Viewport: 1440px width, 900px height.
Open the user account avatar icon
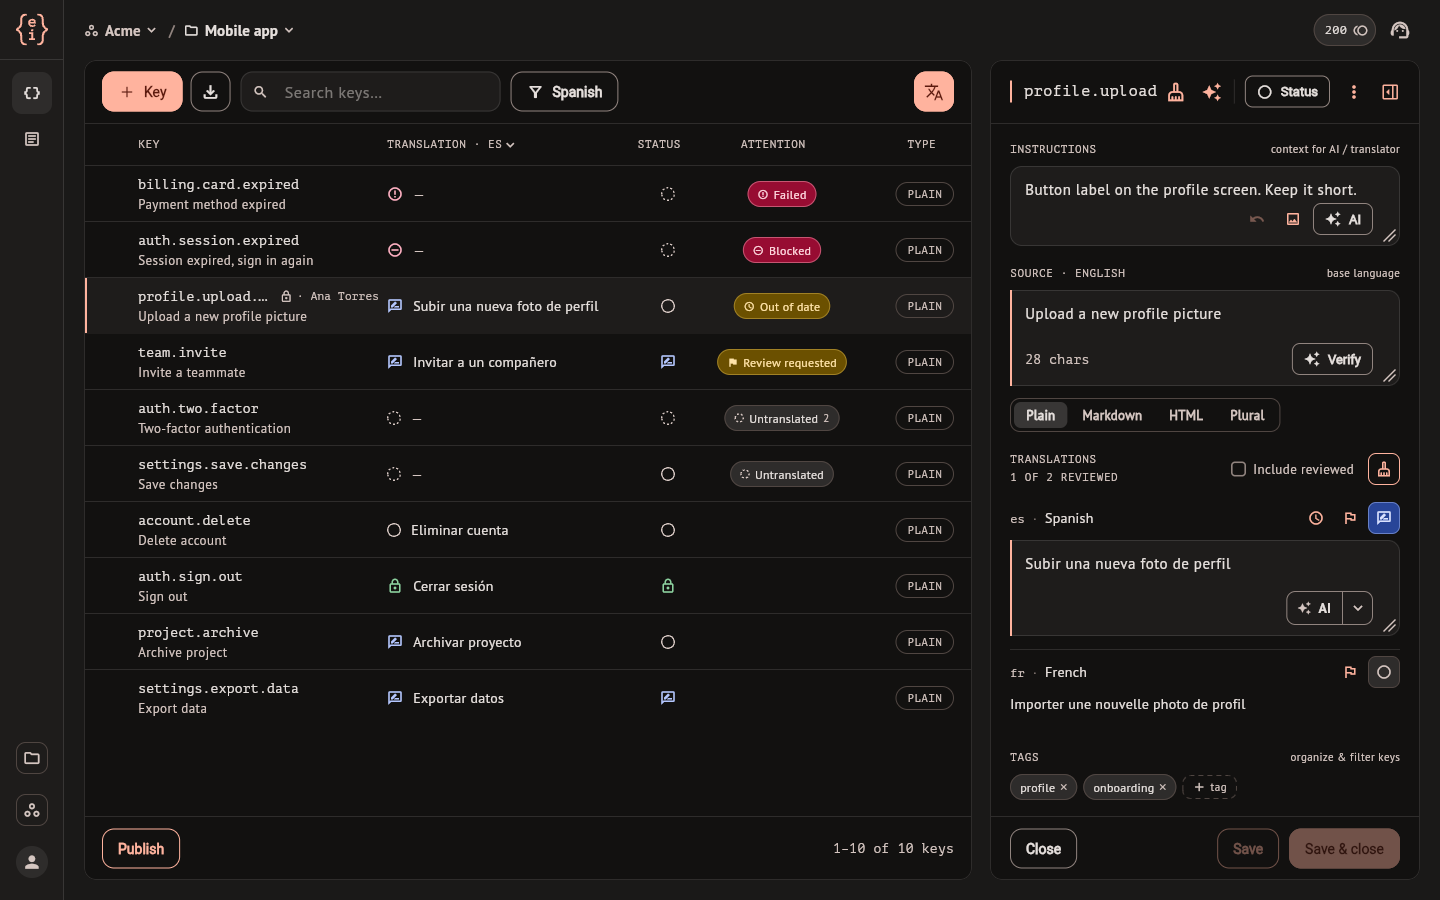click(32, 862)
